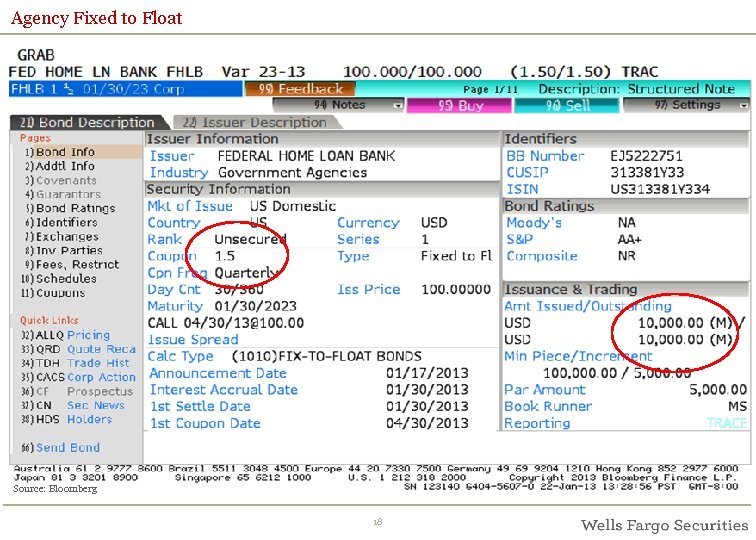Click the Composite rating label
Image resolution: width=756 pixels, height=540 pixels.
[541, 256]
